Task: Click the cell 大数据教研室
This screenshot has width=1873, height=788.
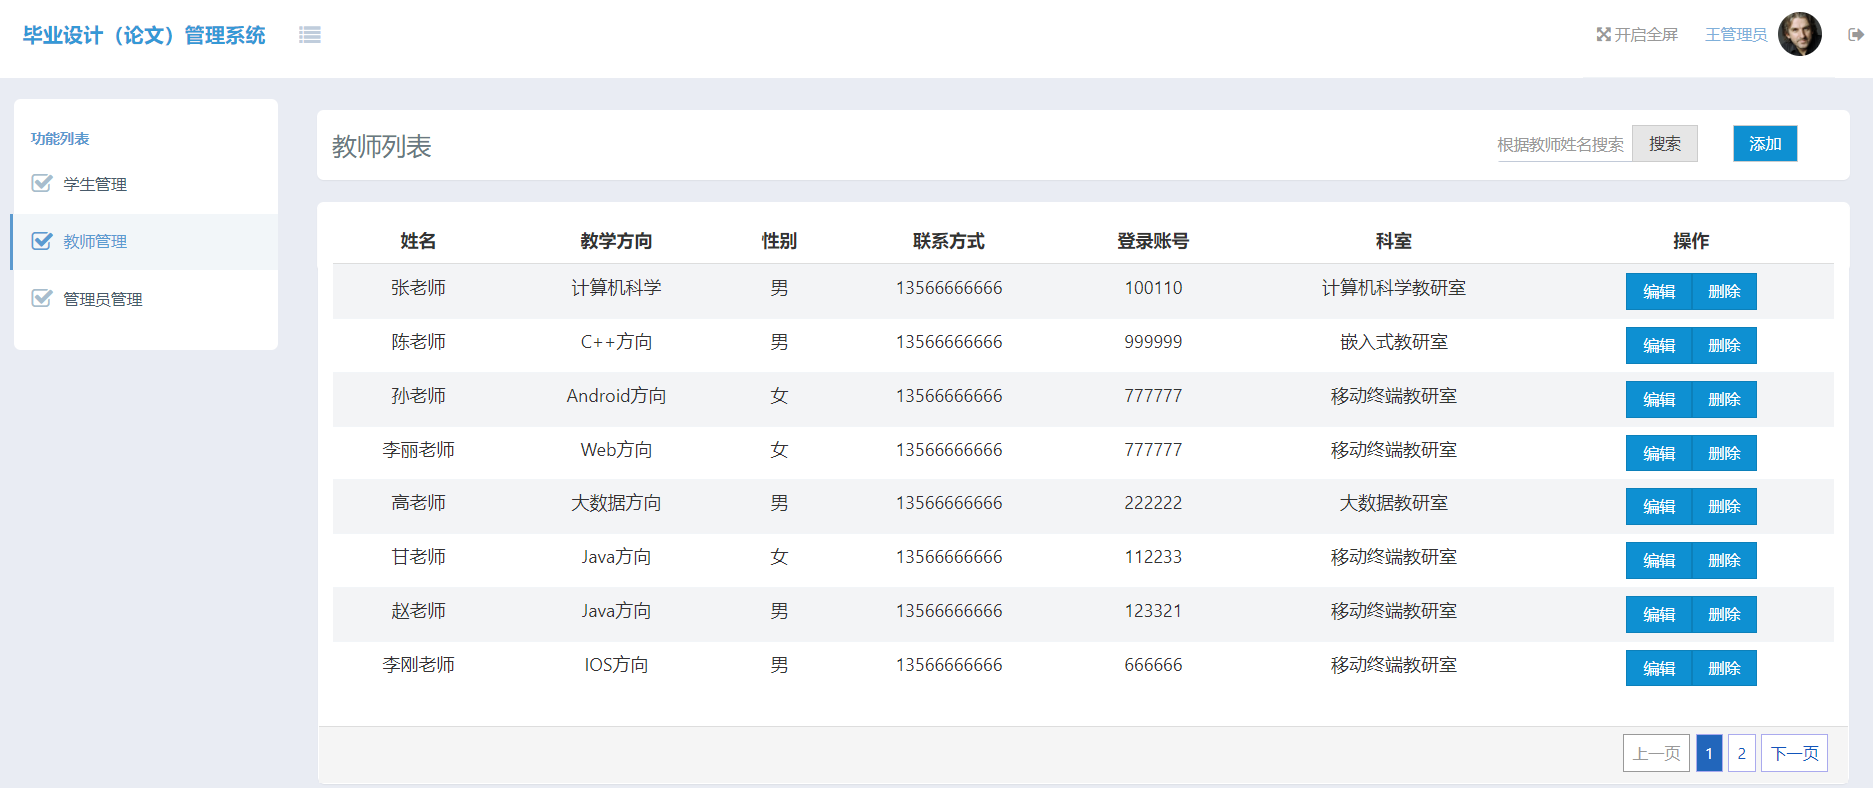Action: (1393, 503)
